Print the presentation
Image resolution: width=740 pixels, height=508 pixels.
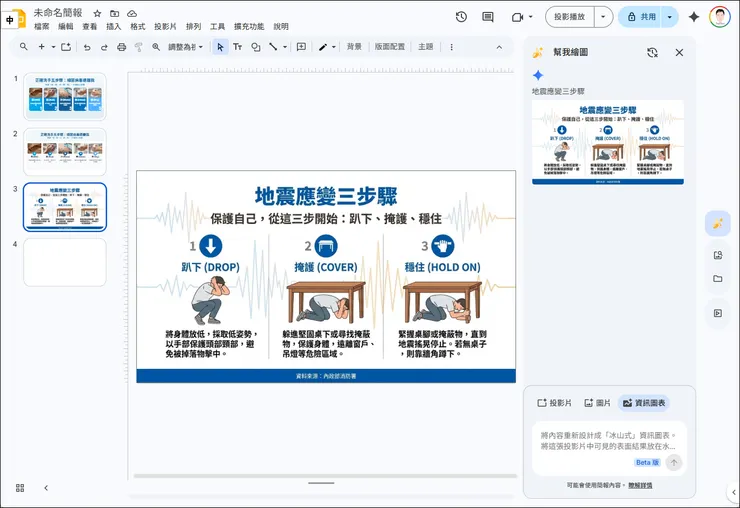121,47
